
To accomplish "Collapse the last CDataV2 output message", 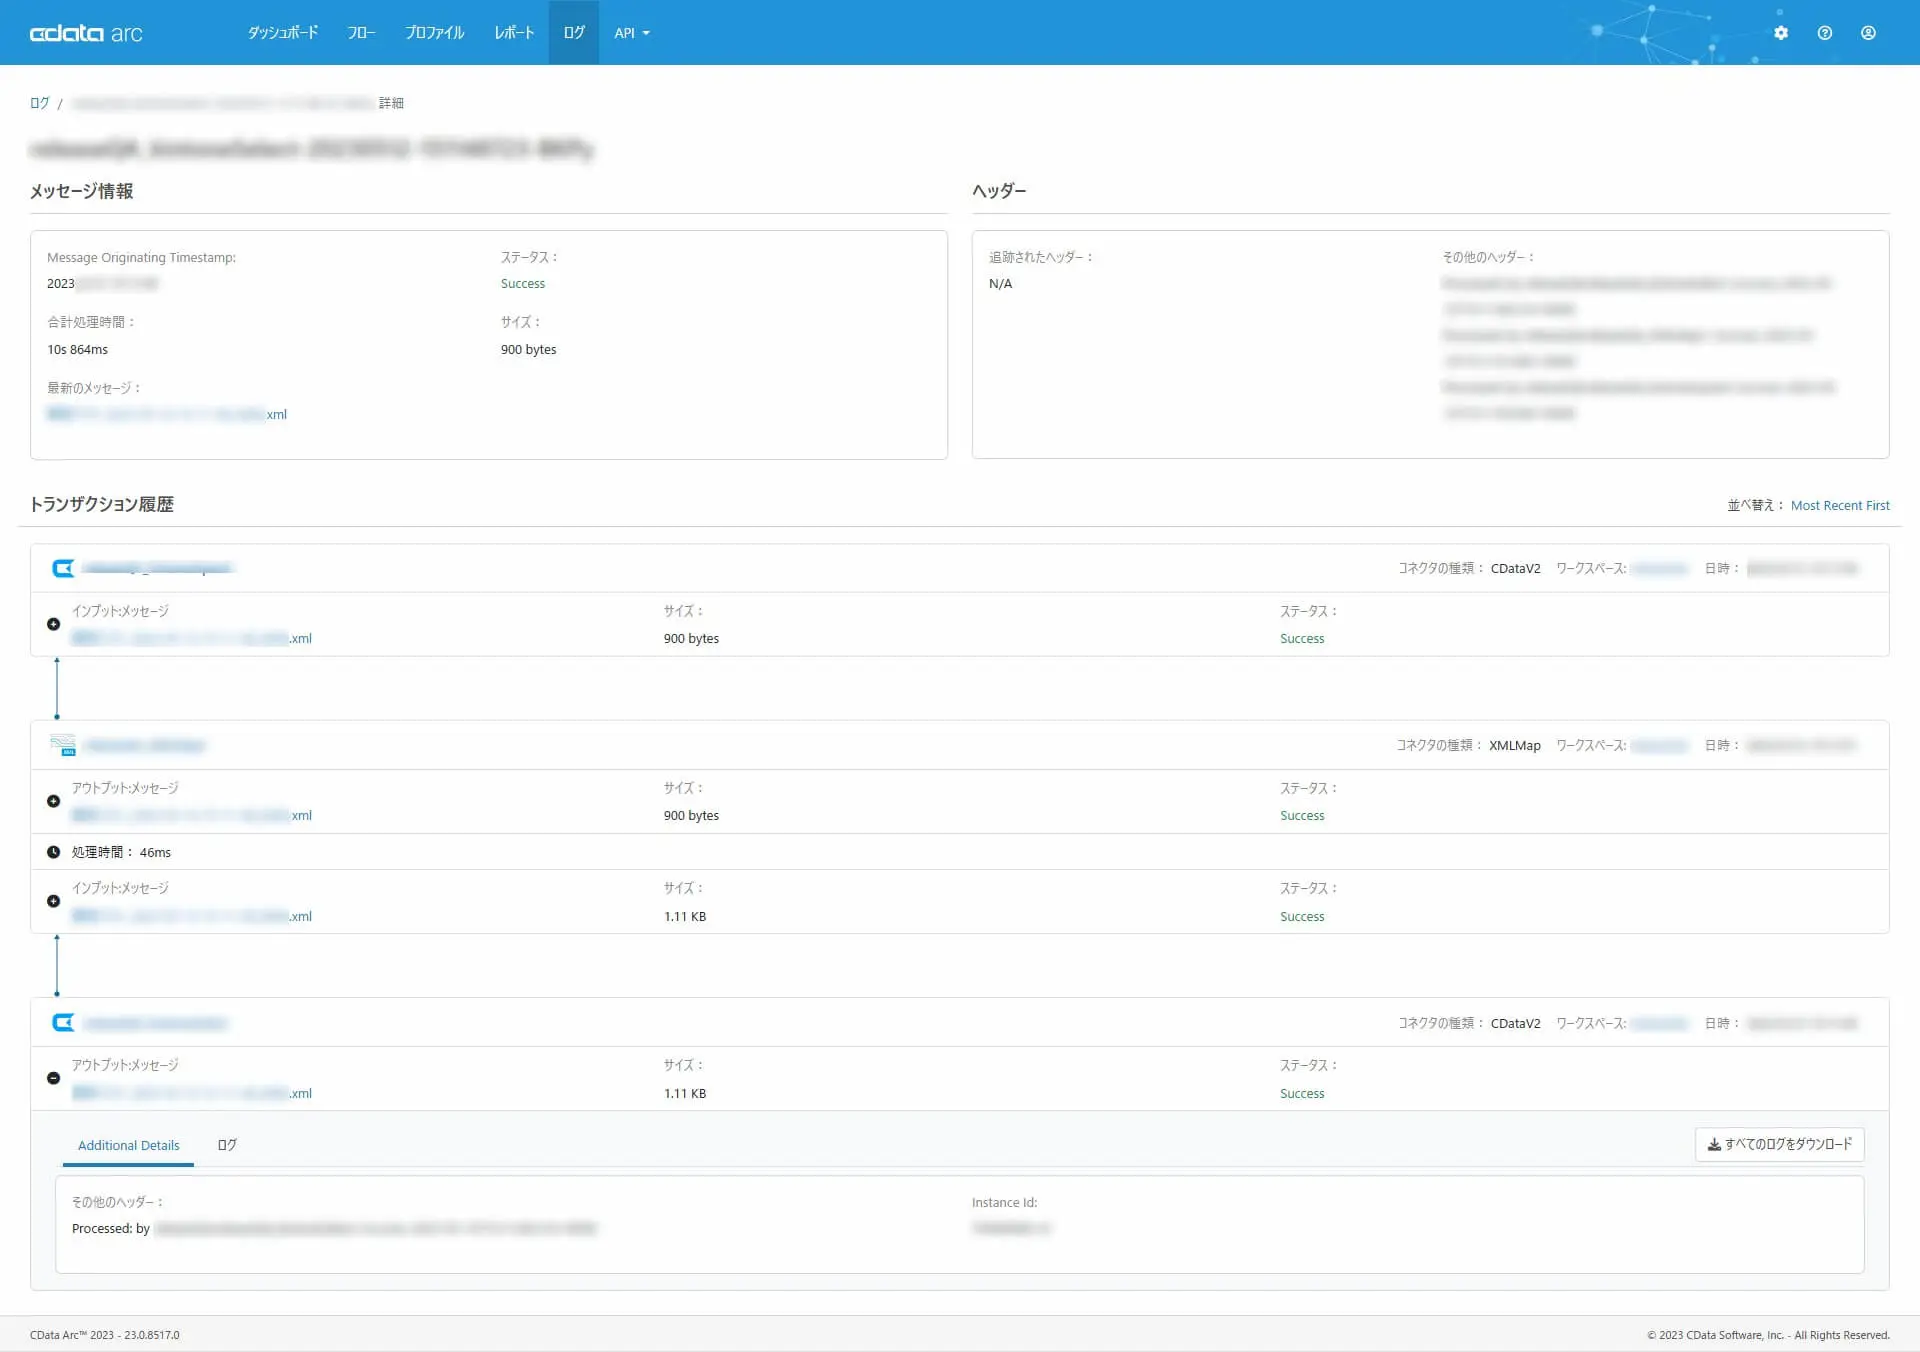I will pos(54,1078).
